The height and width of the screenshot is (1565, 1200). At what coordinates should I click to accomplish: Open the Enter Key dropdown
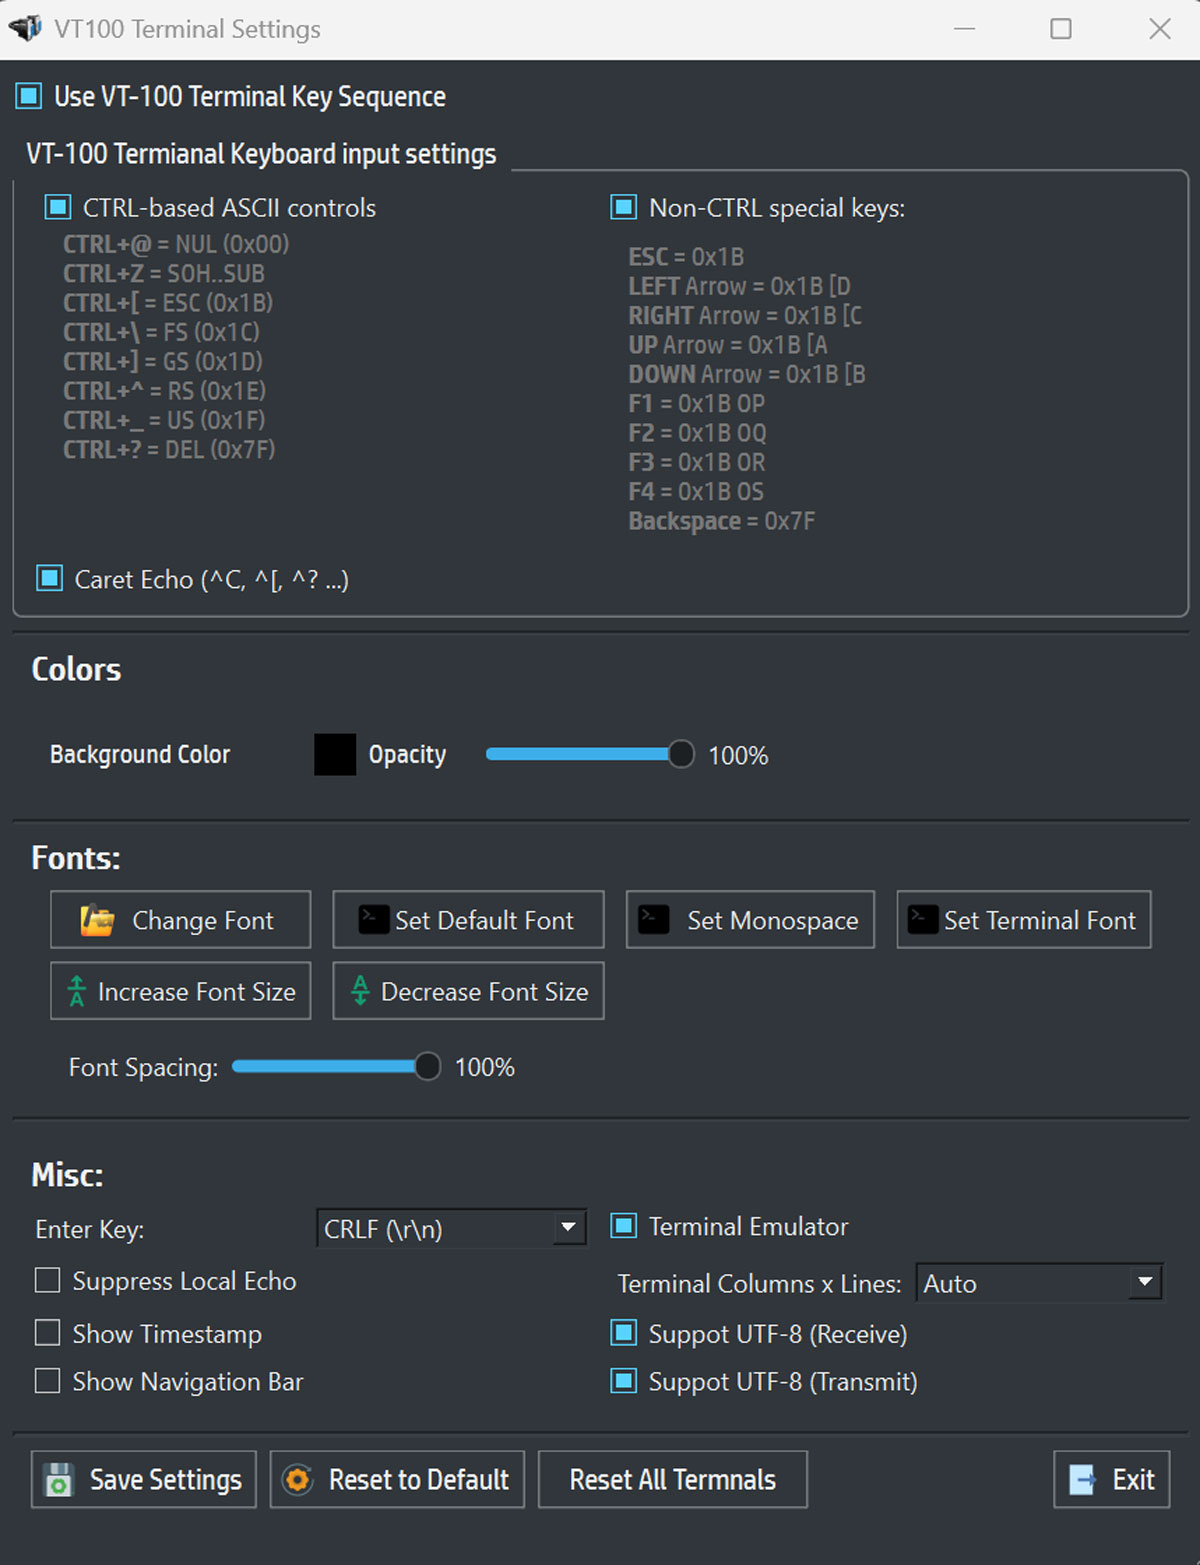pyautogui.click(x=566, y=1228)
